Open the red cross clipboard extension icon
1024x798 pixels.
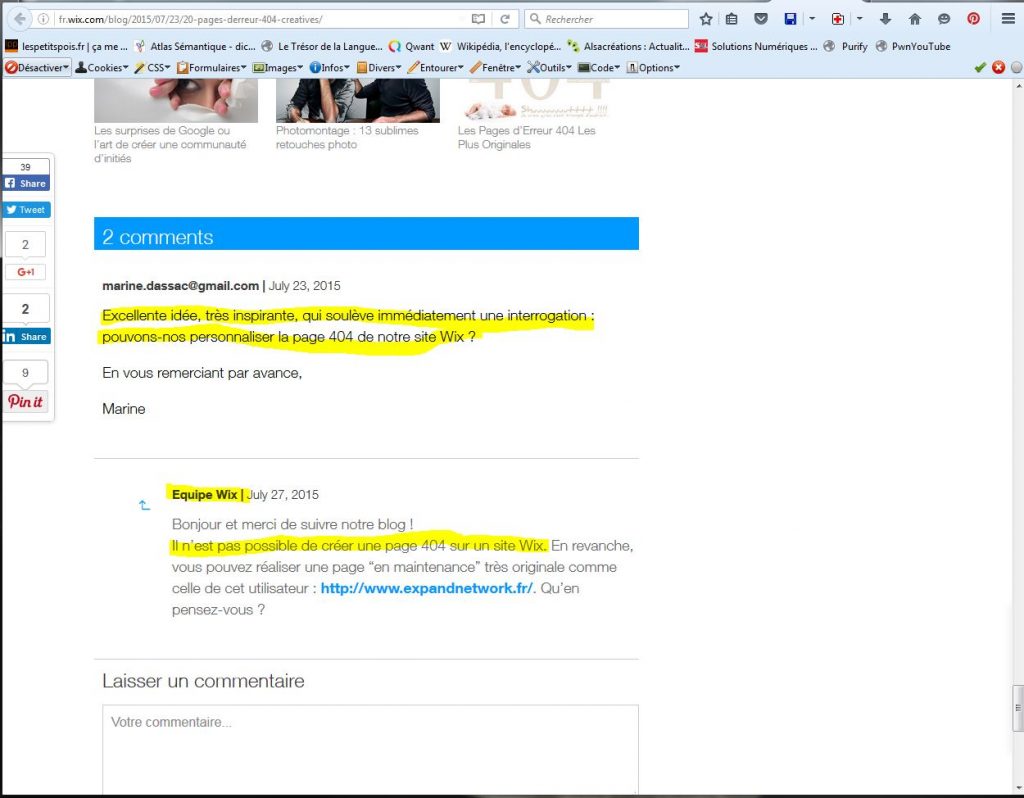837,19
